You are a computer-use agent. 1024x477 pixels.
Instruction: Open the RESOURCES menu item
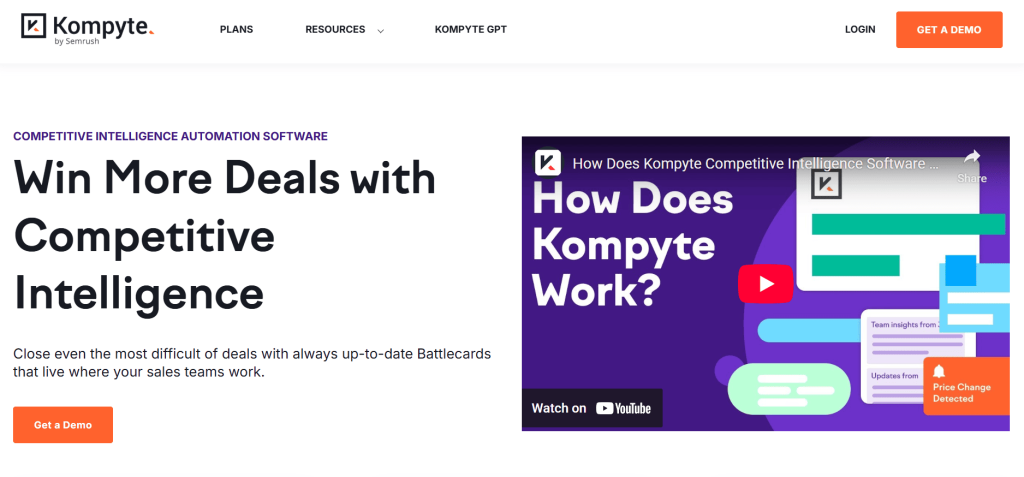335,30
